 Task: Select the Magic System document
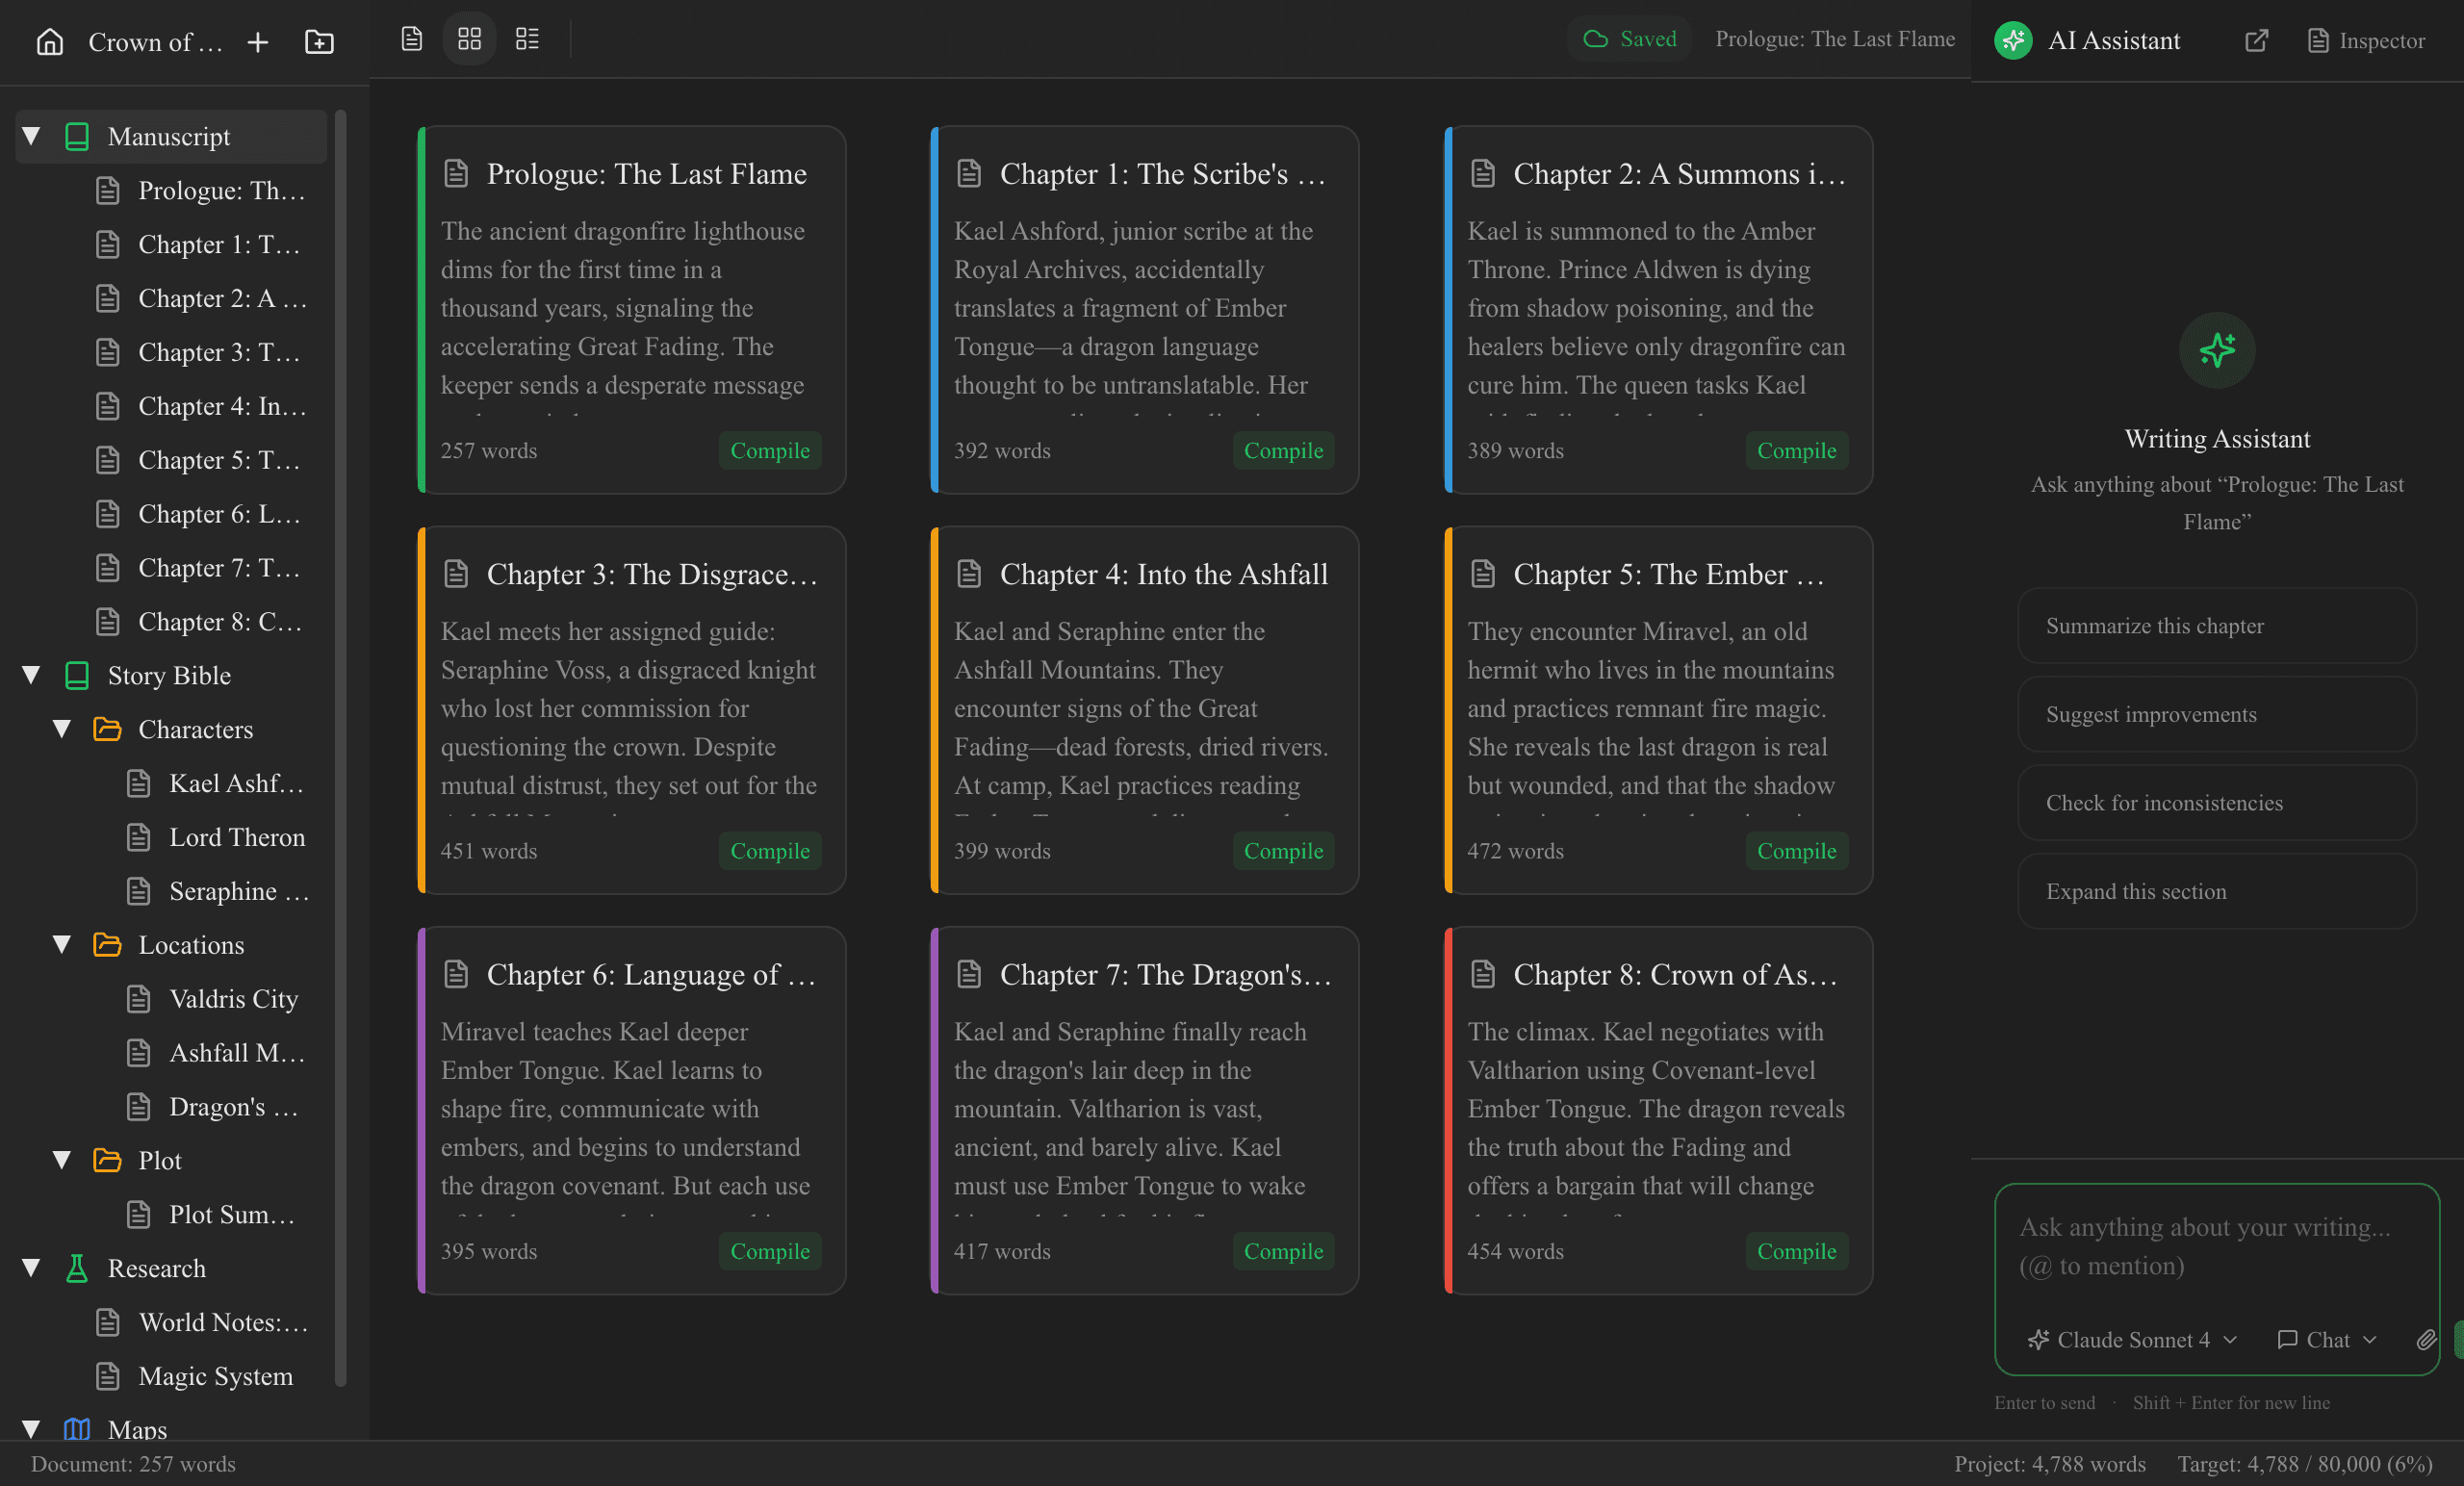point(216,1376)
